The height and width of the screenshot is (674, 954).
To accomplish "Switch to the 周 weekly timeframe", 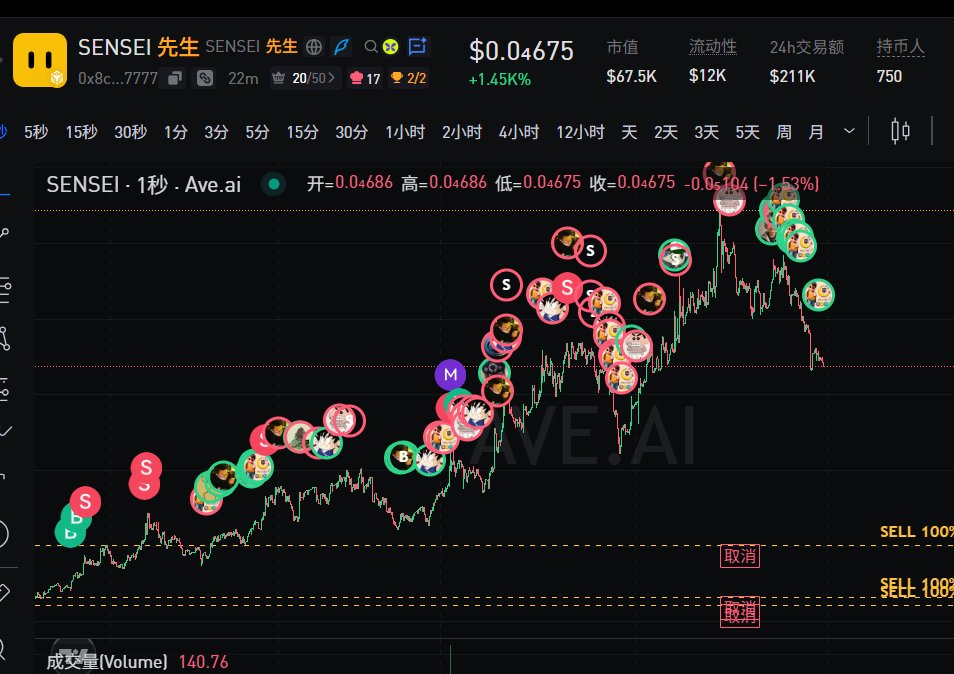I will click(x=784, y=132).
